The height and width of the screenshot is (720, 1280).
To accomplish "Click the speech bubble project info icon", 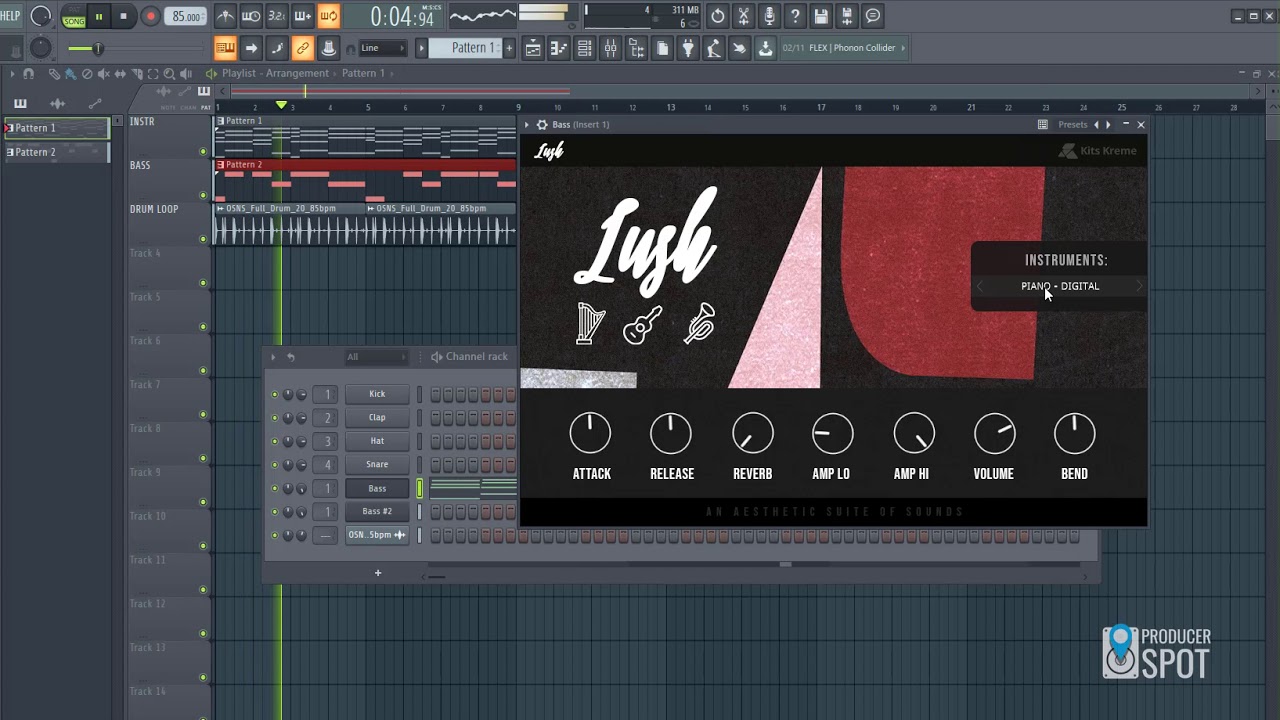I will point(873,16).
